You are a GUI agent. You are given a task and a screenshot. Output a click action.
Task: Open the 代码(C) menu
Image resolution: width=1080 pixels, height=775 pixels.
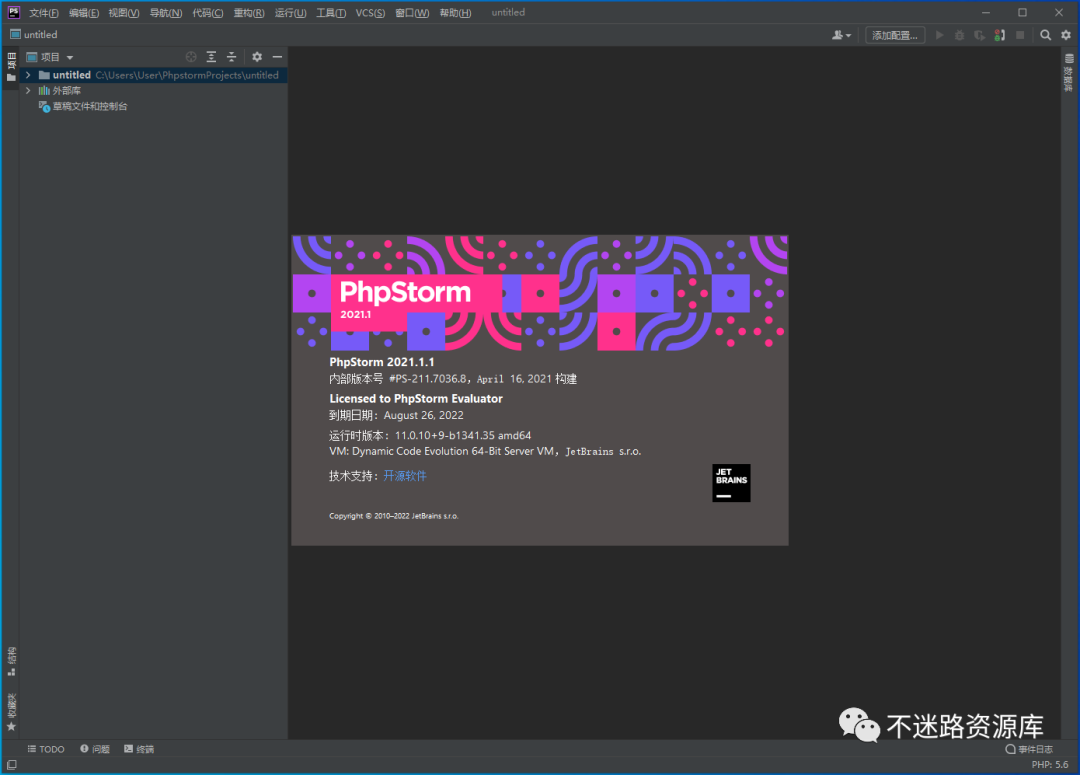coord(207,13)
